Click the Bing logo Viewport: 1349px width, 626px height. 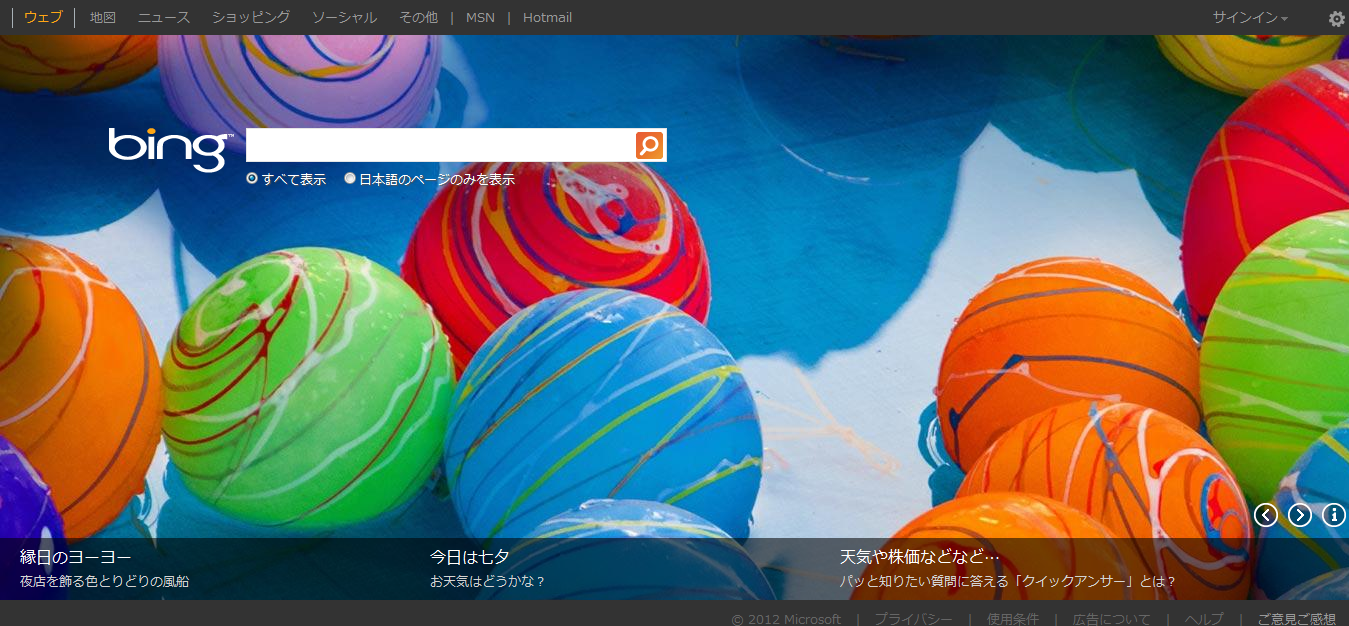coord(169,148)
